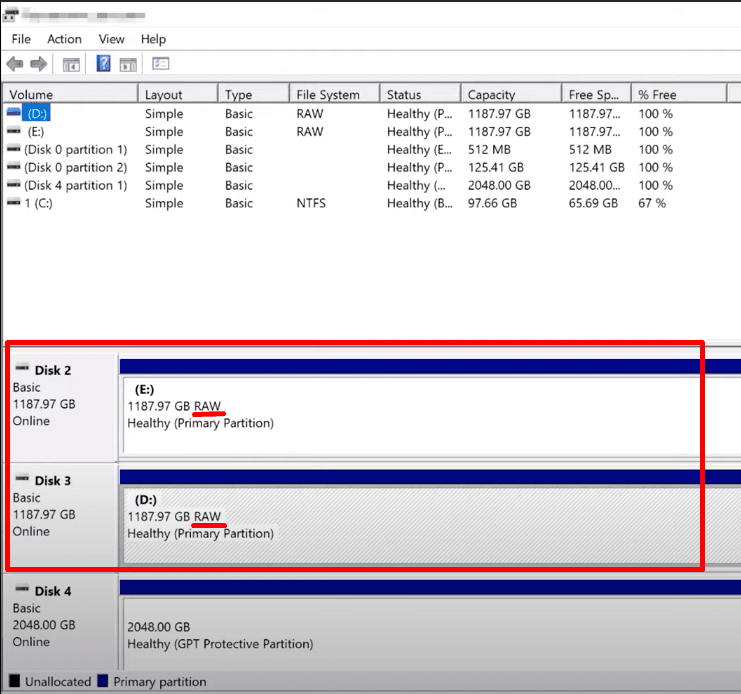The image size is (741, 694).
Task: Select the drive icon of volume (E:)
Action: pos(13,131)
